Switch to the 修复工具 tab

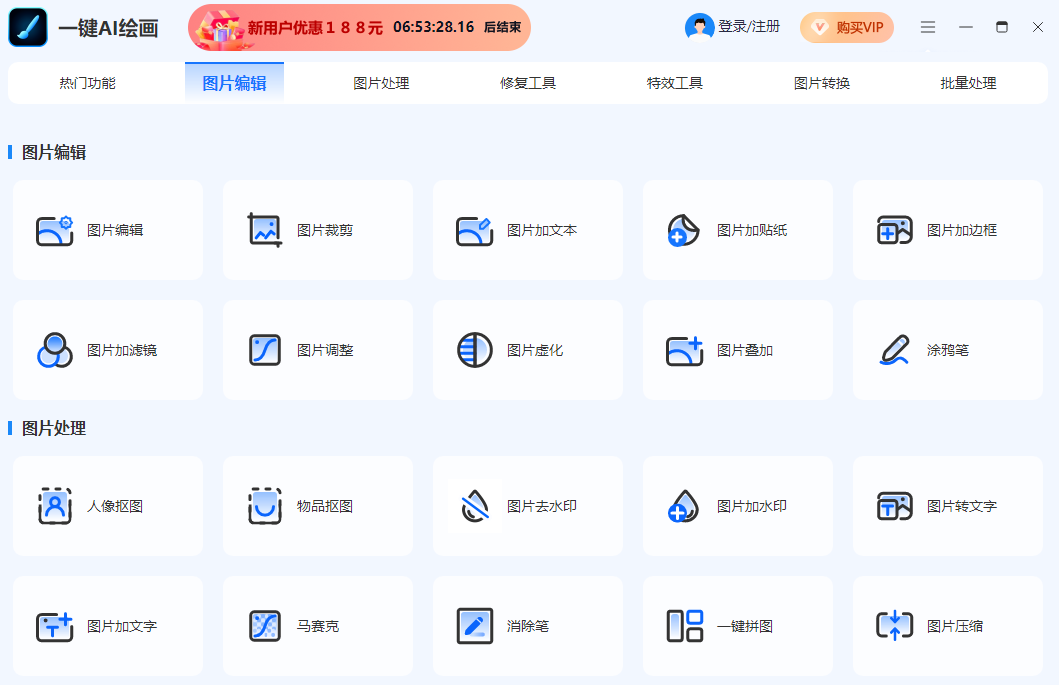point(527,85)
